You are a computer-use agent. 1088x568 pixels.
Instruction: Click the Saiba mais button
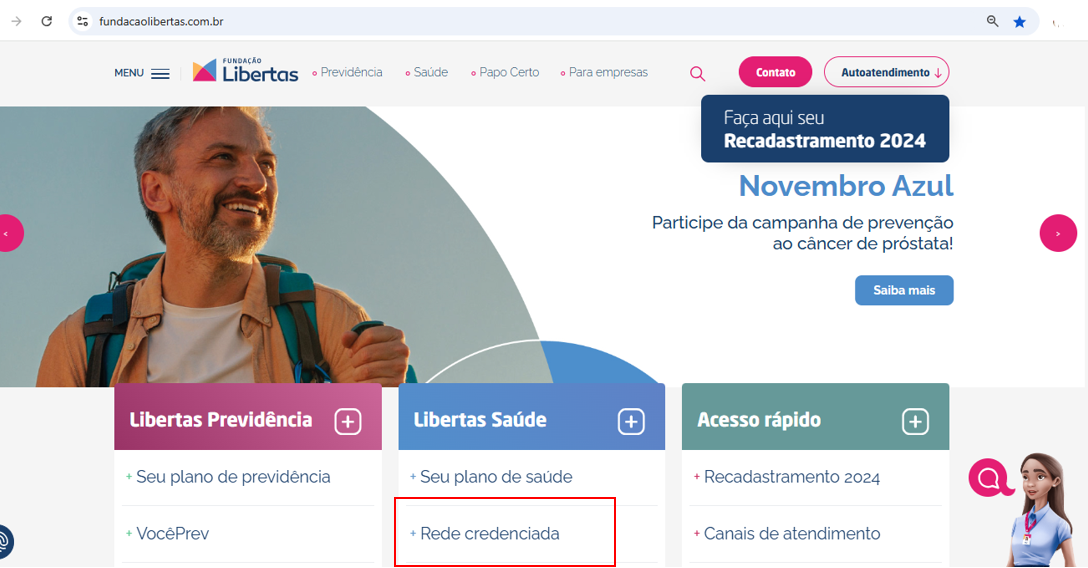click(x=903, y=290)
